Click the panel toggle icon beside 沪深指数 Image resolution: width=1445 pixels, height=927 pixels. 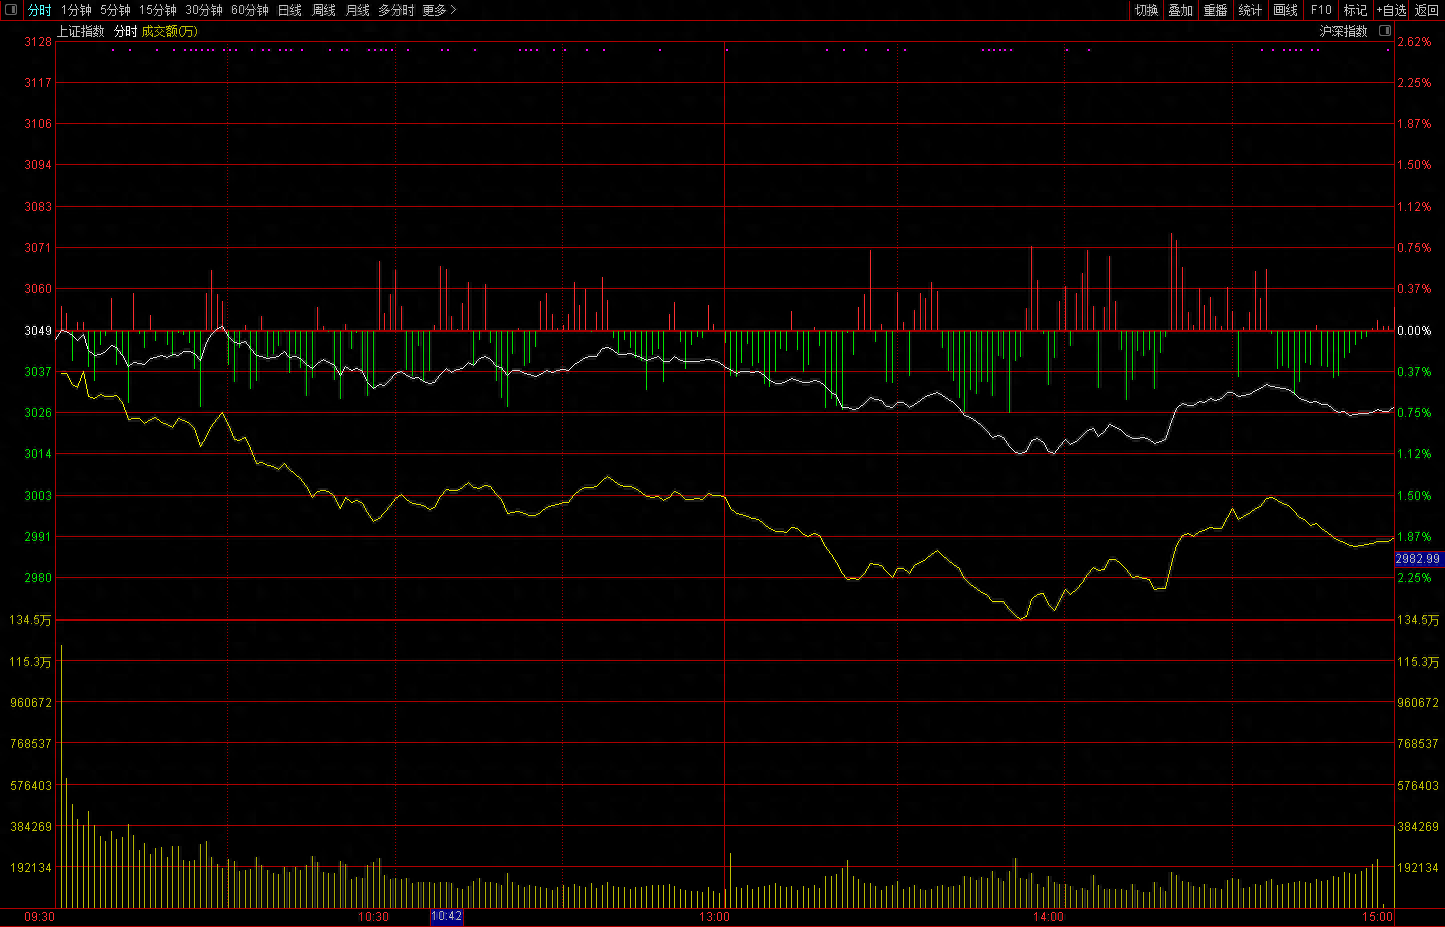tap(1385, 31)
